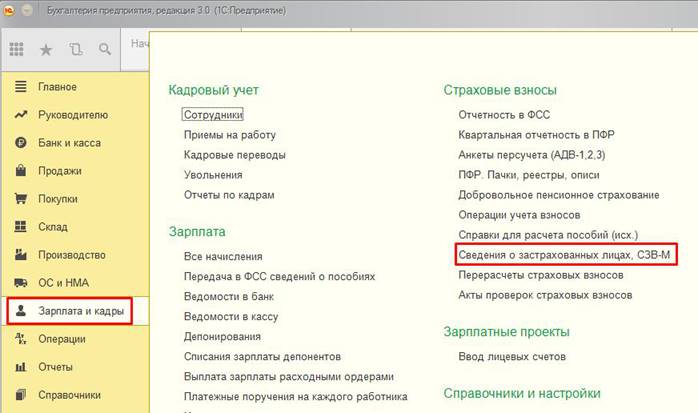
Task: Click the cart icon for Покупки
Action: click(19, 199)
